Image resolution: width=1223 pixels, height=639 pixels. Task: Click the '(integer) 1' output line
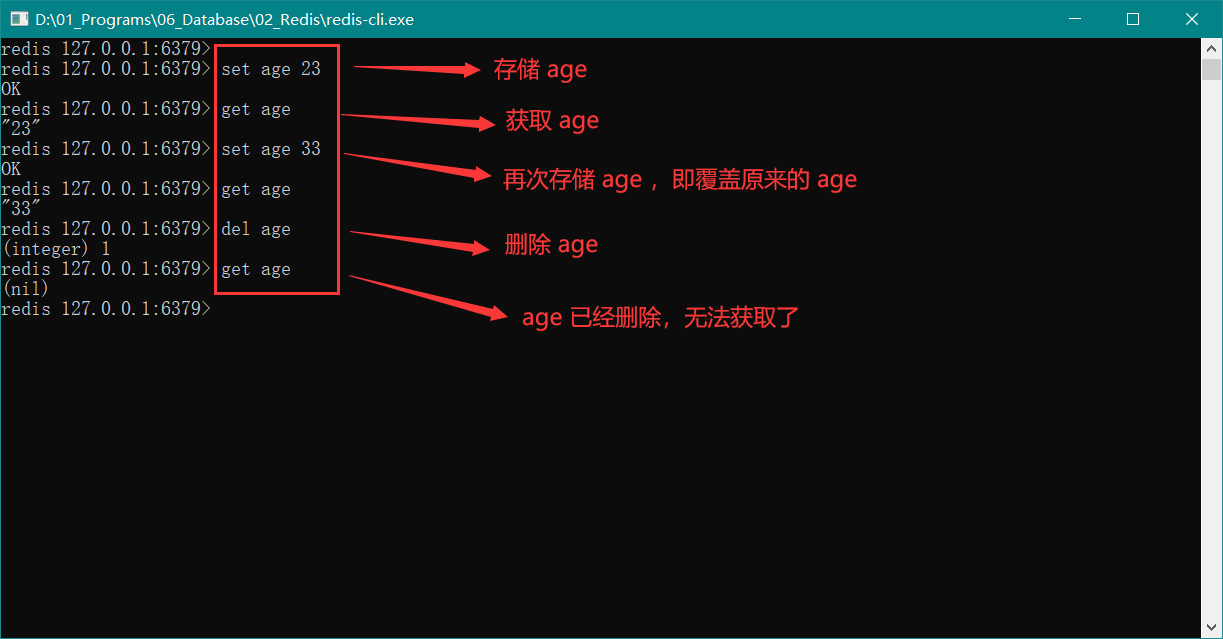[56, 249]
